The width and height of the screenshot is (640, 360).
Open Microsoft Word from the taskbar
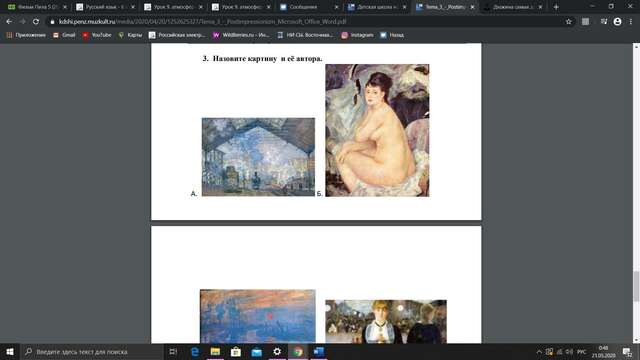click(318, 351)
